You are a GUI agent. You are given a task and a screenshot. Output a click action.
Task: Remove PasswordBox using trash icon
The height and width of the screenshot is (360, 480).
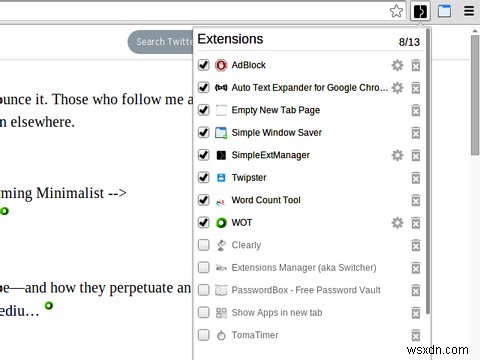coord(416,290)
